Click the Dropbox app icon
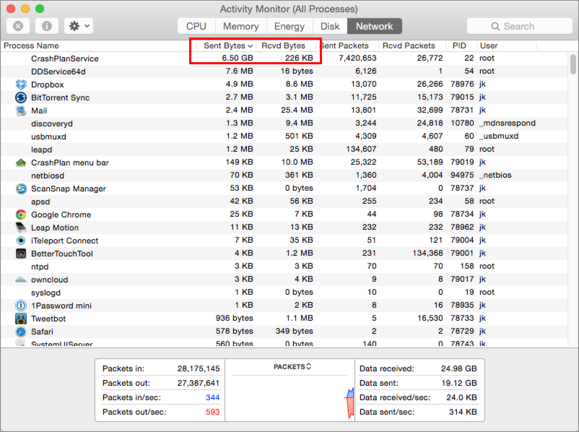 (x=21, y=85)
